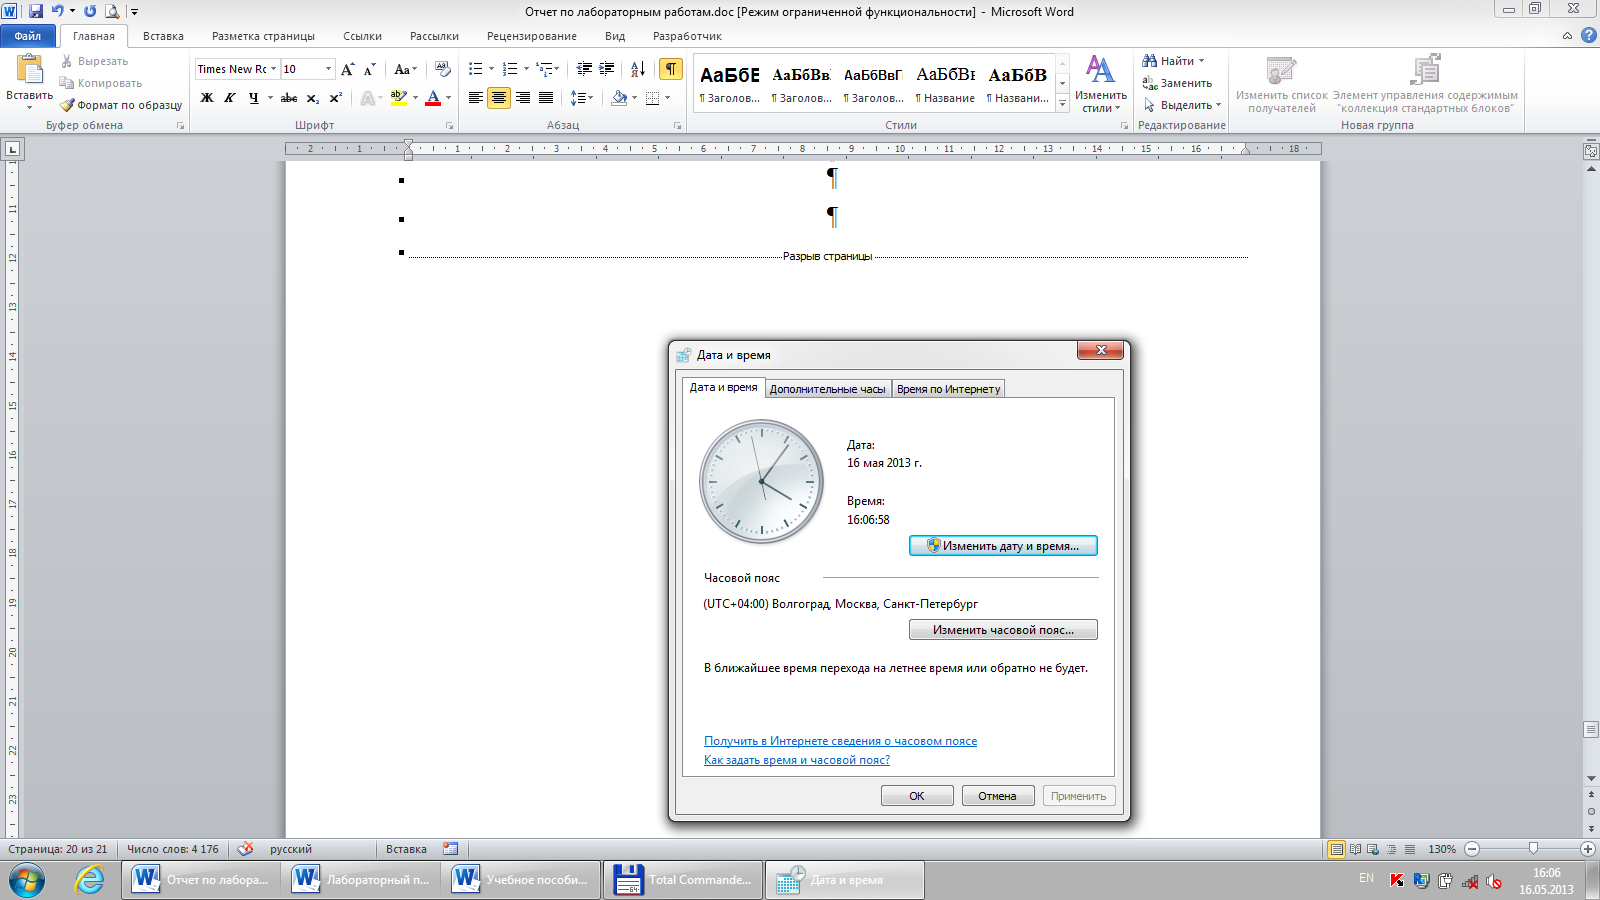Click Изменить дату и время button

1003,546
